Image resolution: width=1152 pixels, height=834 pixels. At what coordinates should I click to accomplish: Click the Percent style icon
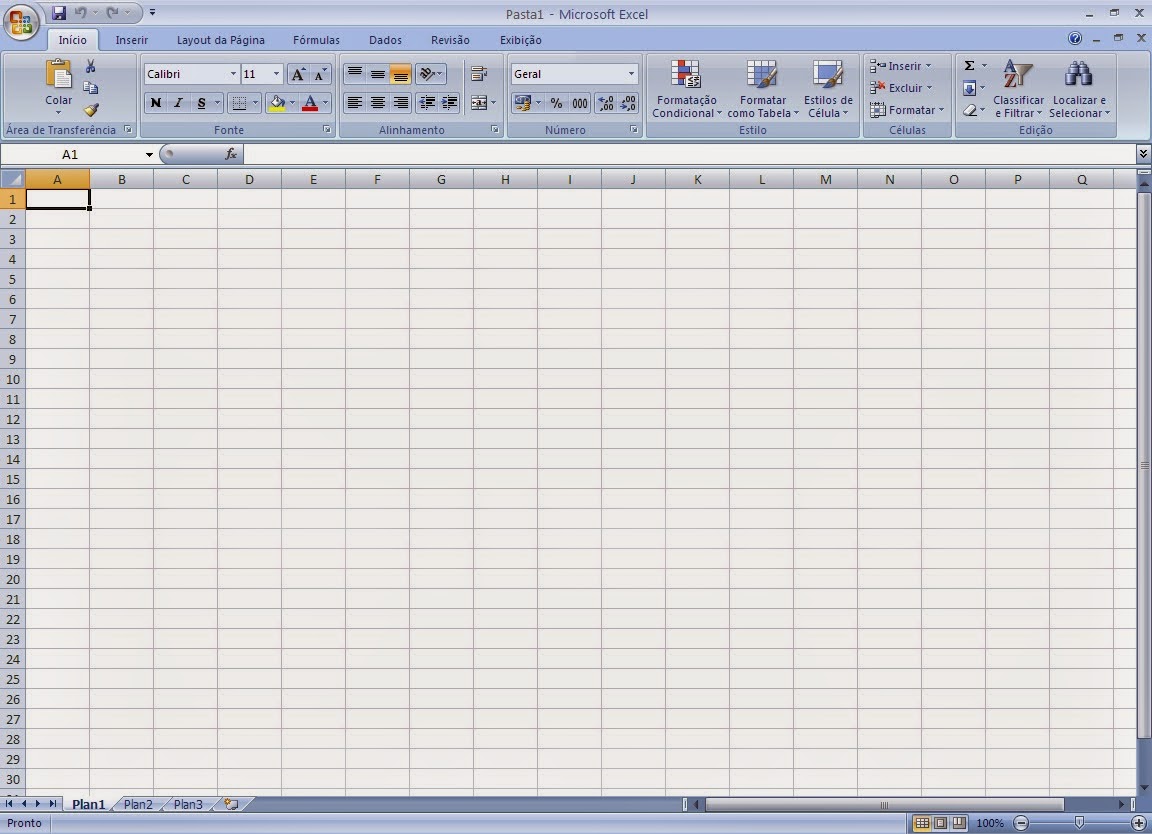point(557,103)
